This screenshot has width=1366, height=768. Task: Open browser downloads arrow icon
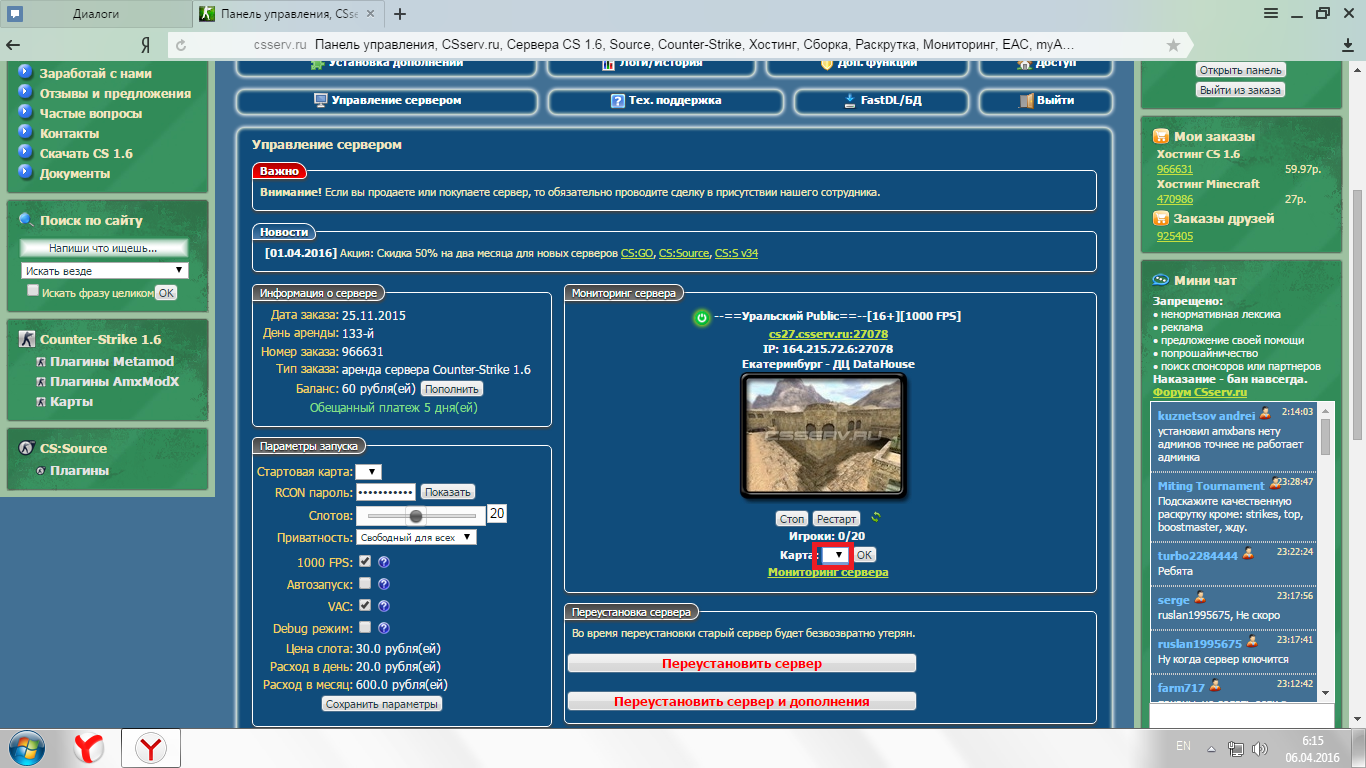point(1347,45)
